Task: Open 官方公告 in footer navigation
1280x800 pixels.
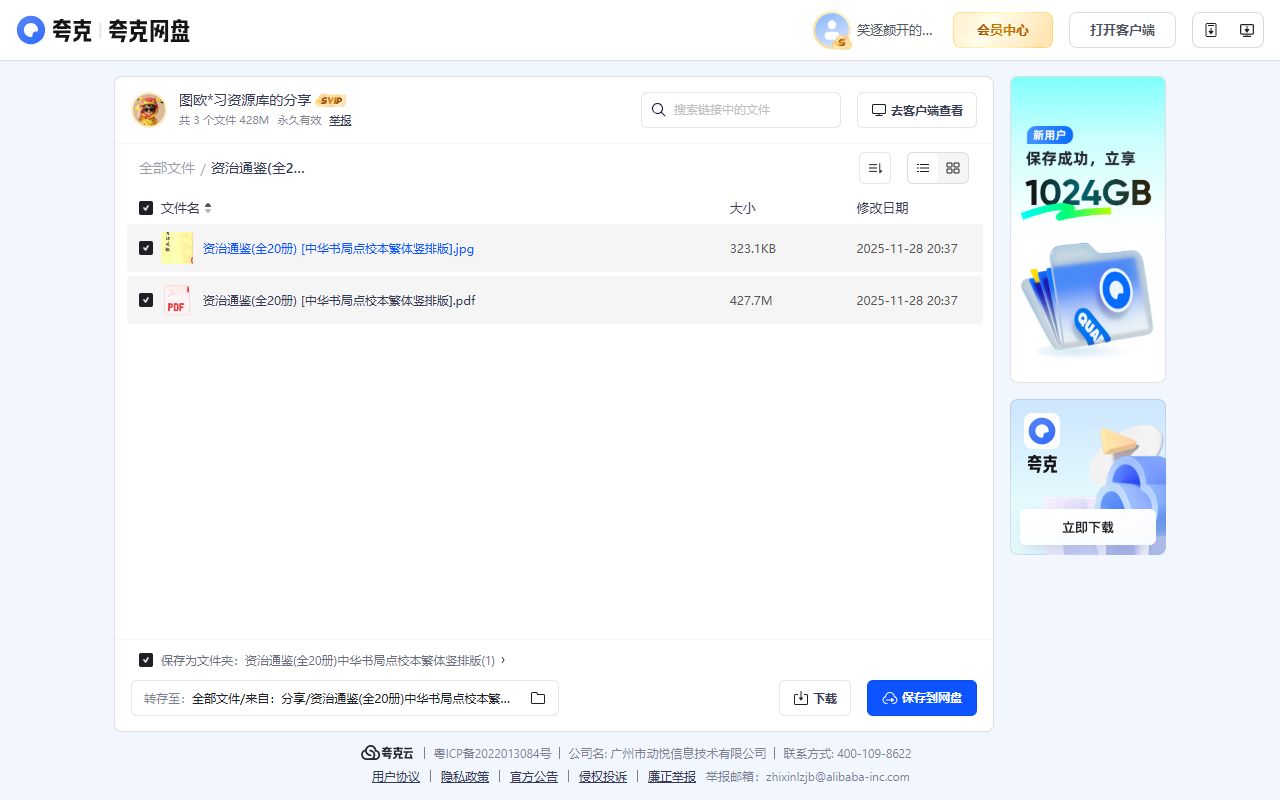Action: tap(533, 776)
